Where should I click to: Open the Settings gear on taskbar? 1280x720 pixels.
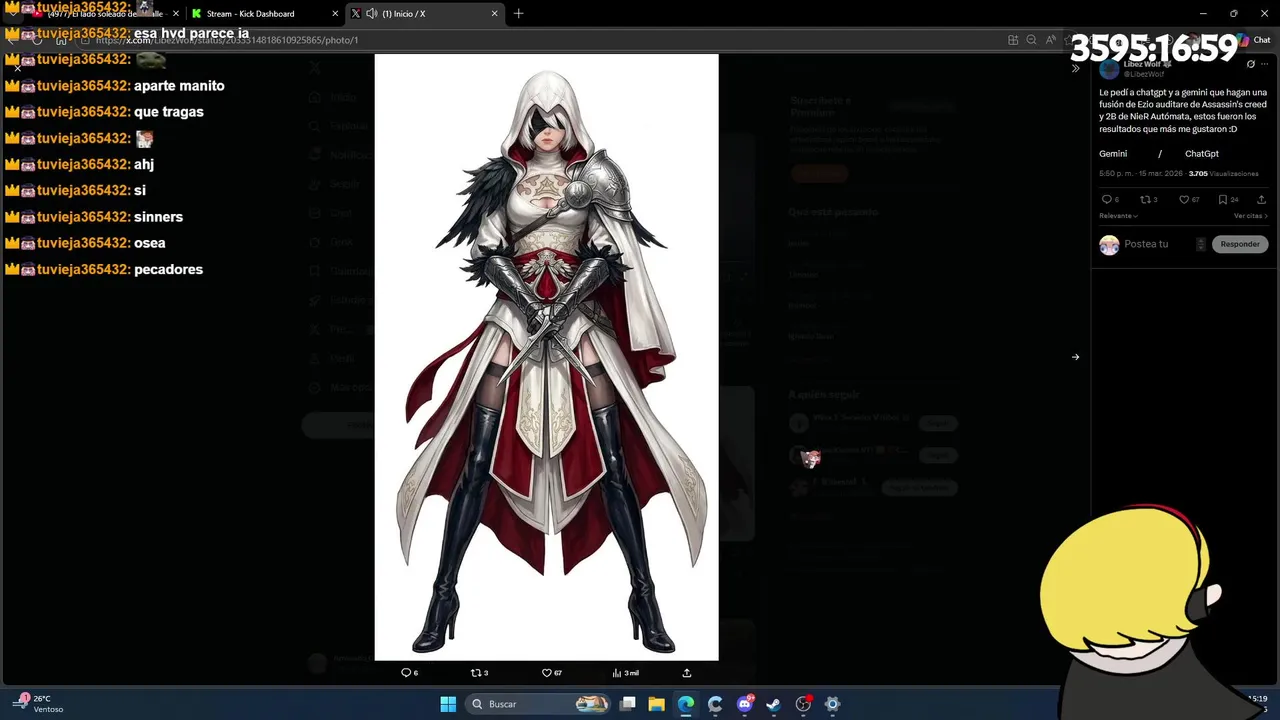[832, 704]
